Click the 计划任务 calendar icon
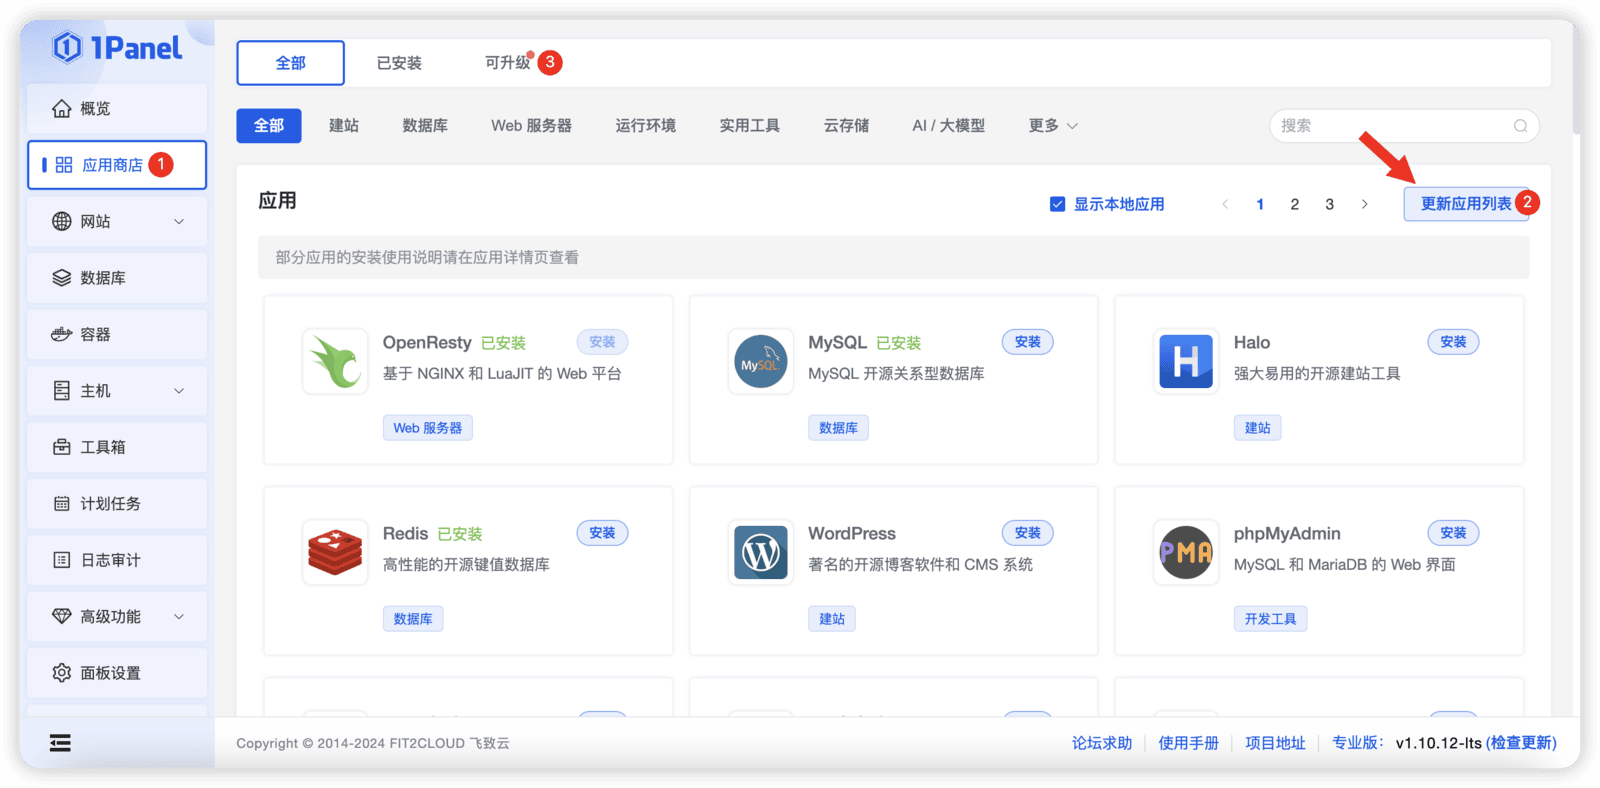Image resolution: width=1600 pixels, height=788 pixels. coord(62,504)
